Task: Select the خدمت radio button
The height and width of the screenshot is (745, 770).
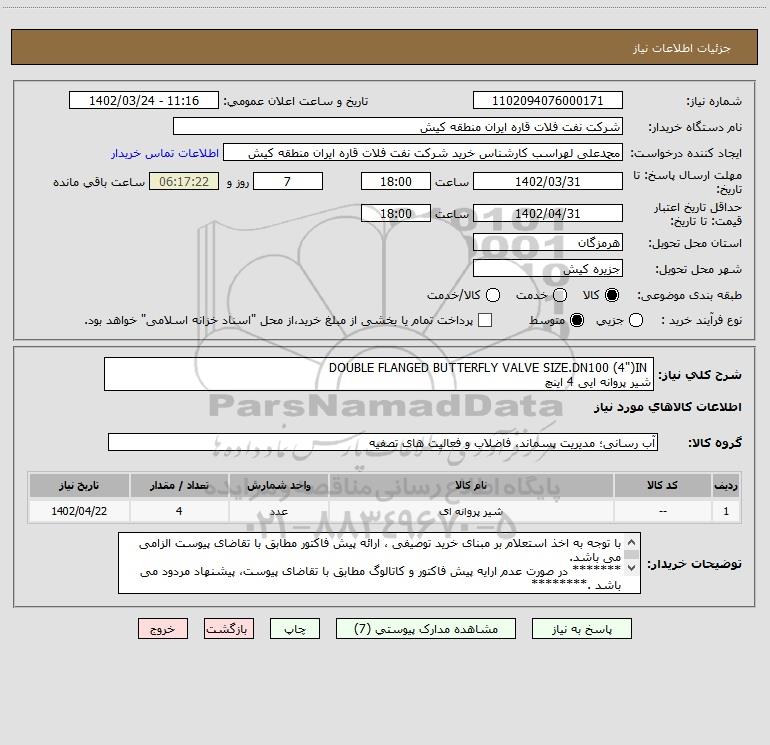Action: [560, 295]
